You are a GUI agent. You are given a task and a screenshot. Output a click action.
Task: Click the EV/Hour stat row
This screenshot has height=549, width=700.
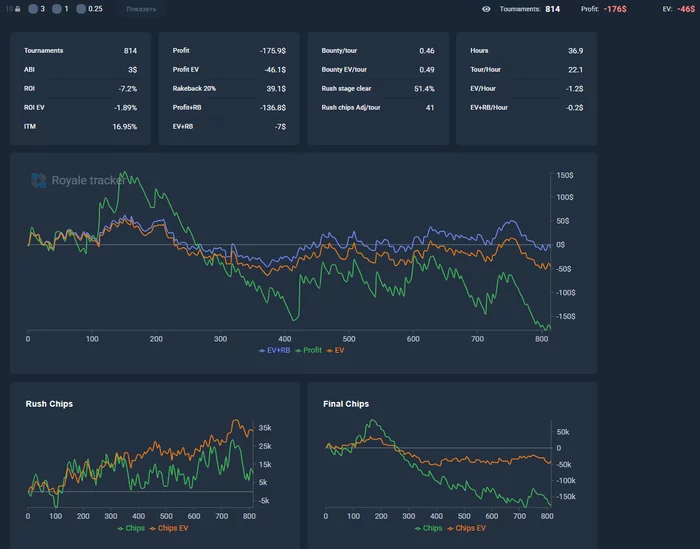[x=526, y=88]
